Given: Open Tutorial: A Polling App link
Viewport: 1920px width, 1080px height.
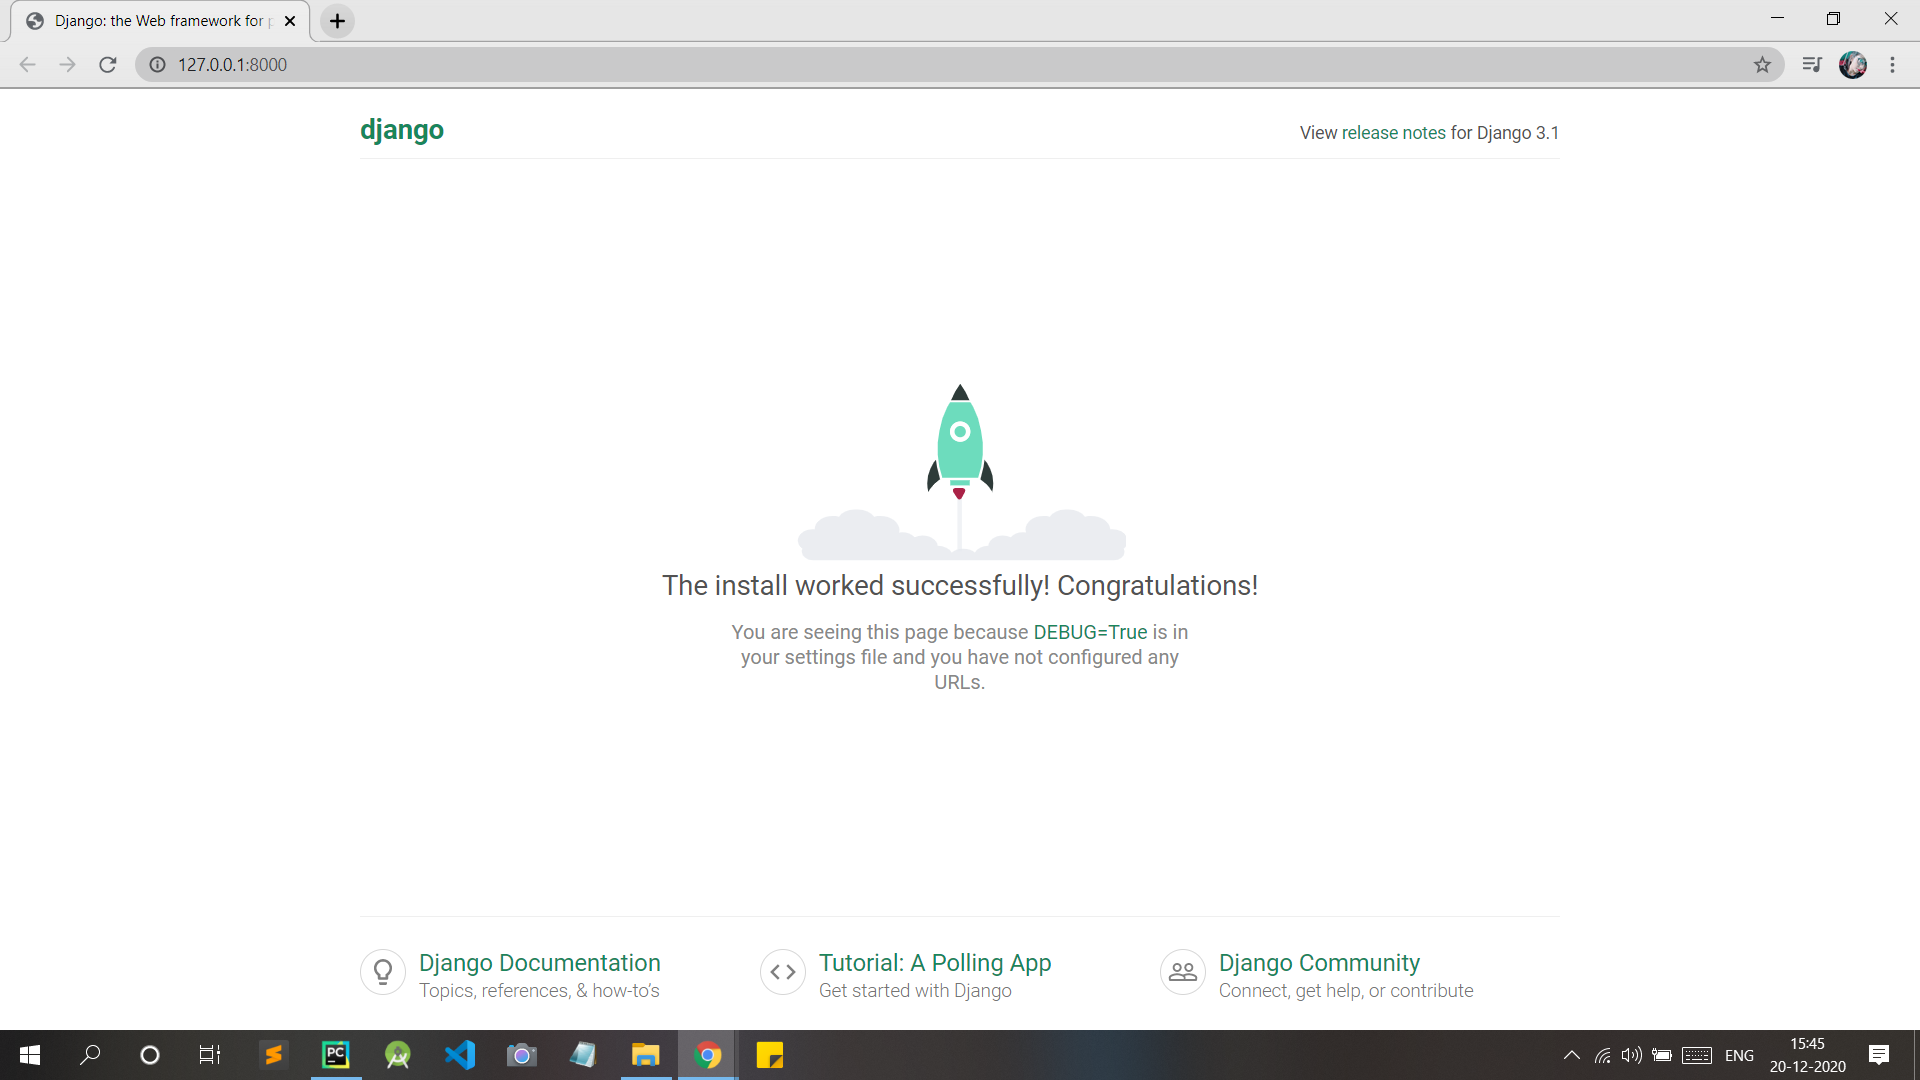Looking at the screenshot, I should click(934, 962).
